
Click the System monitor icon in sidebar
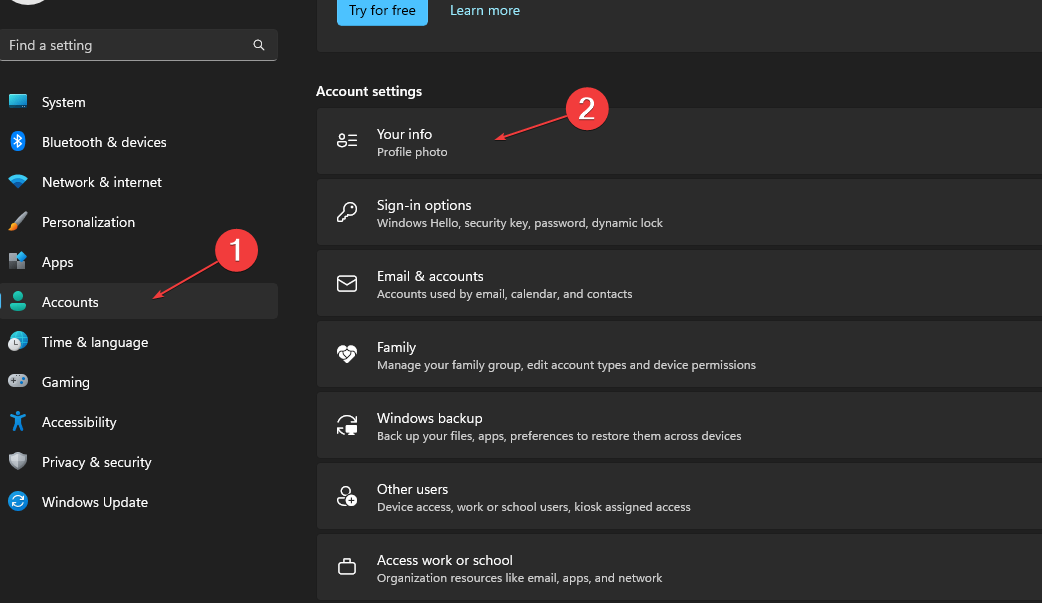click(x=18, y=101)
